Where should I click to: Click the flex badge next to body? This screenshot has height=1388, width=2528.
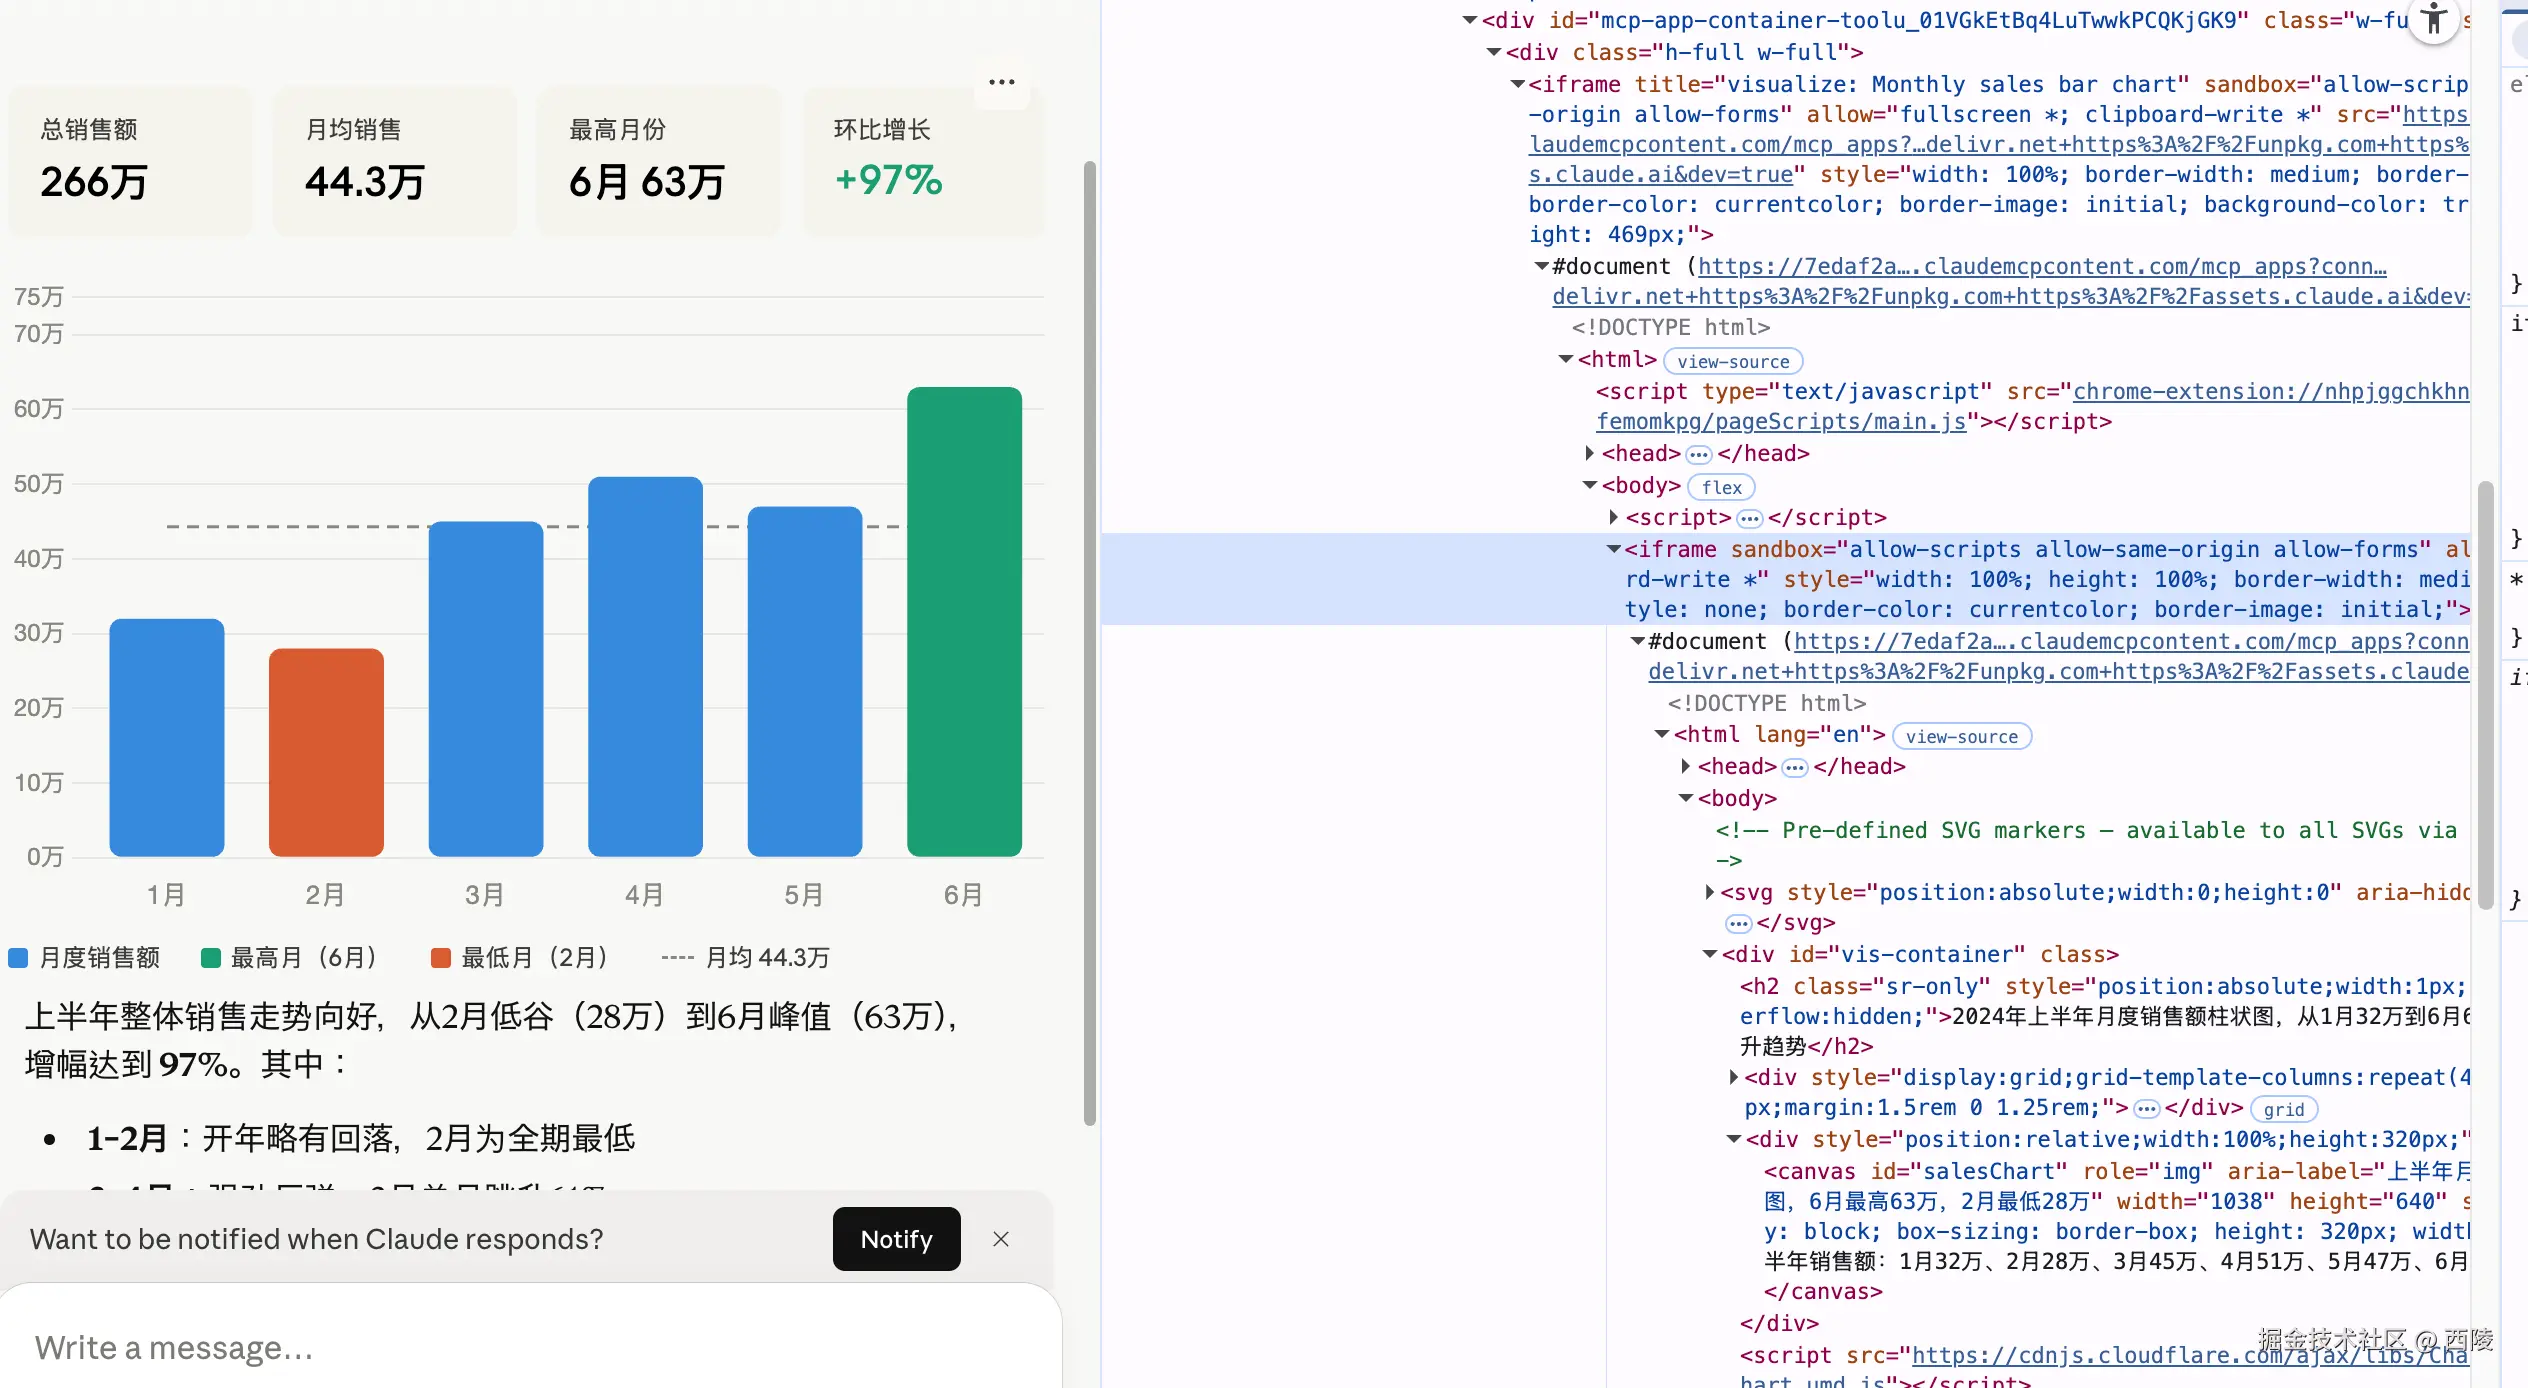coord(1721,487)
